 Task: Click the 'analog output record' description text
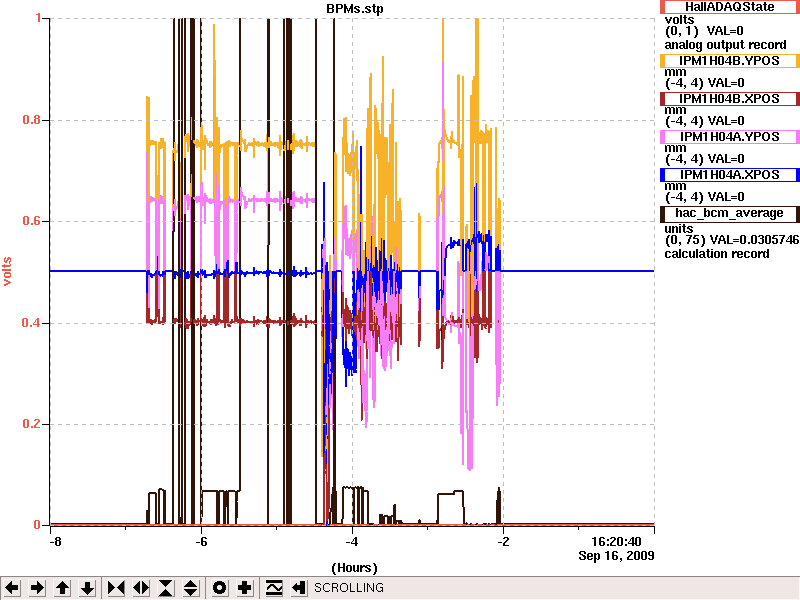coord(726,45)
